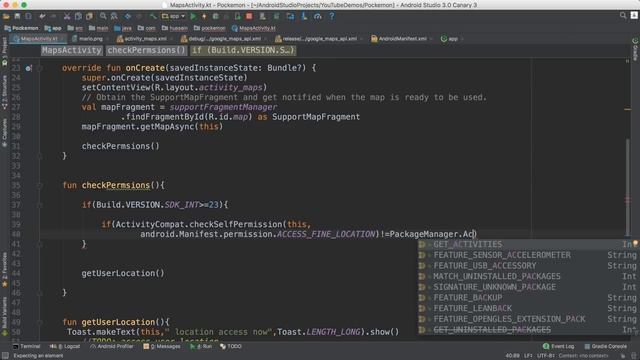Click the Paste icon in toolbar

point(89,16)
